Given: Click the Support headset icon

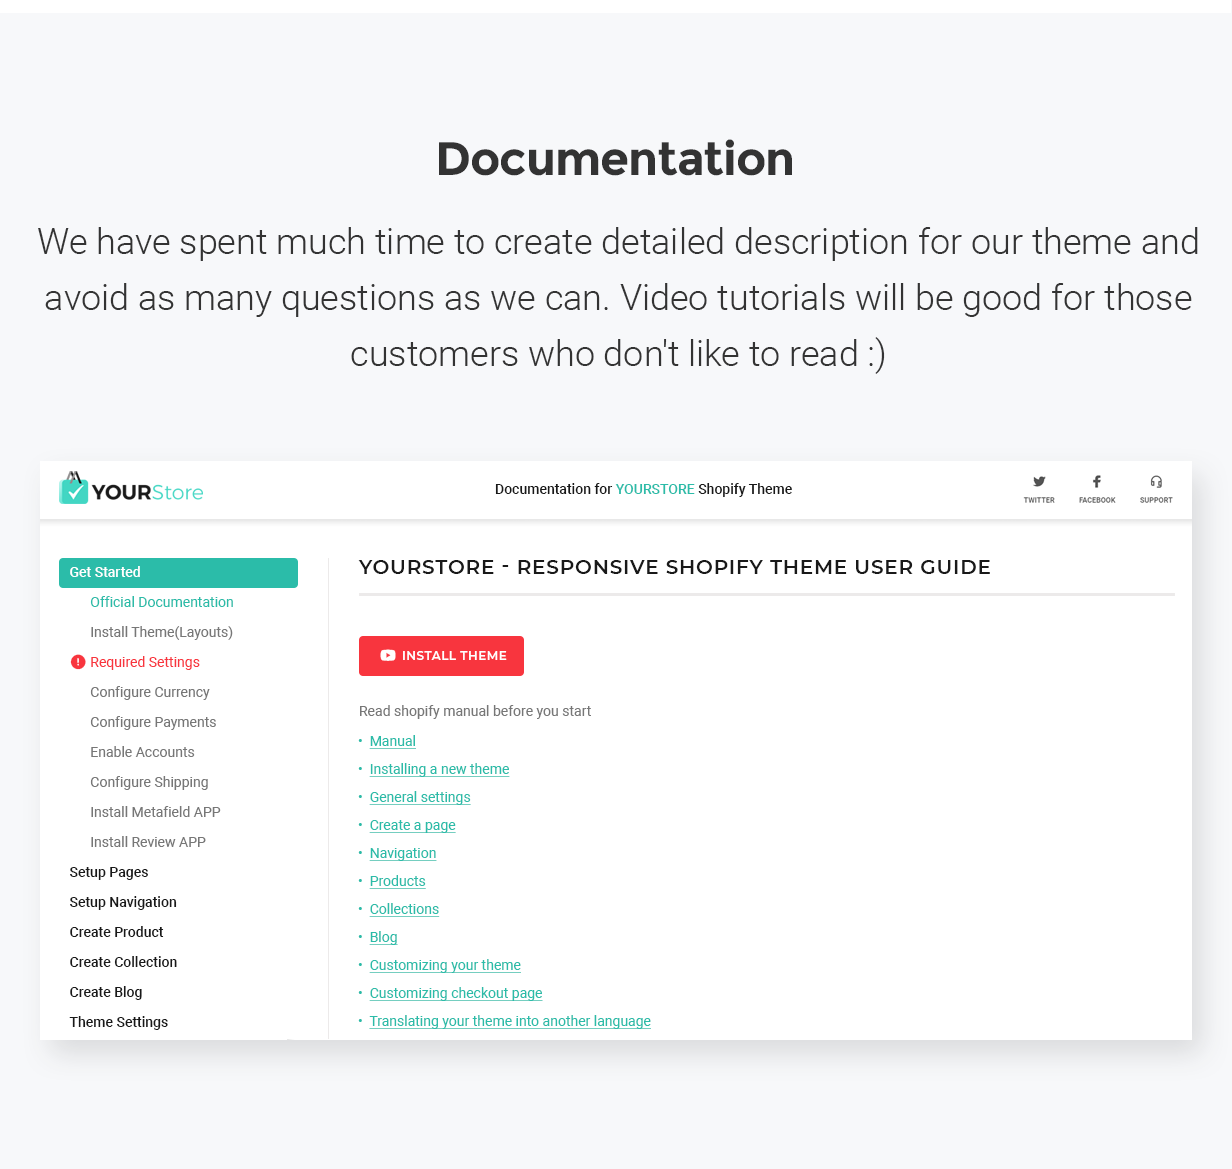Looking at the screenshot, I should coord(1156,482).
